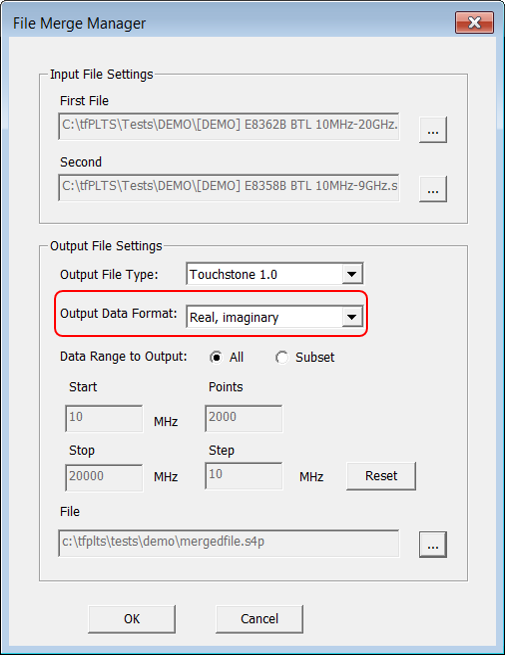
Task: Select the All data range radio button
Action: (x=216, y=358)
